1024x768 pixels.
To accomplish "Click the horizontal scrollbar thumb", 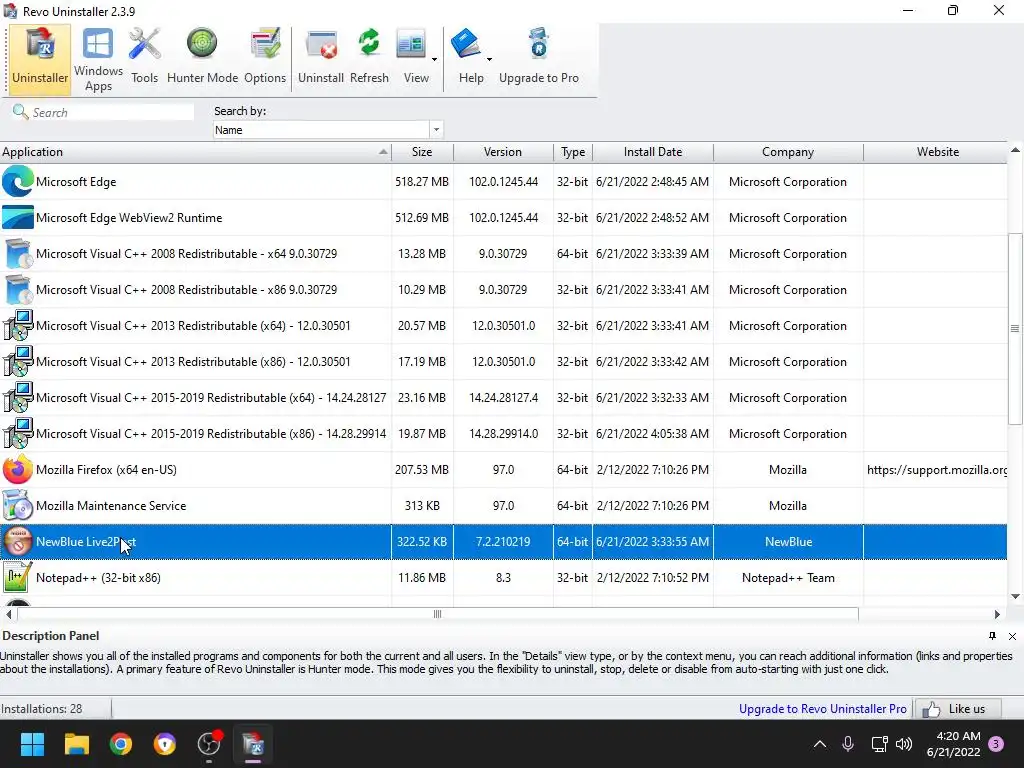I will pos(438,614).
